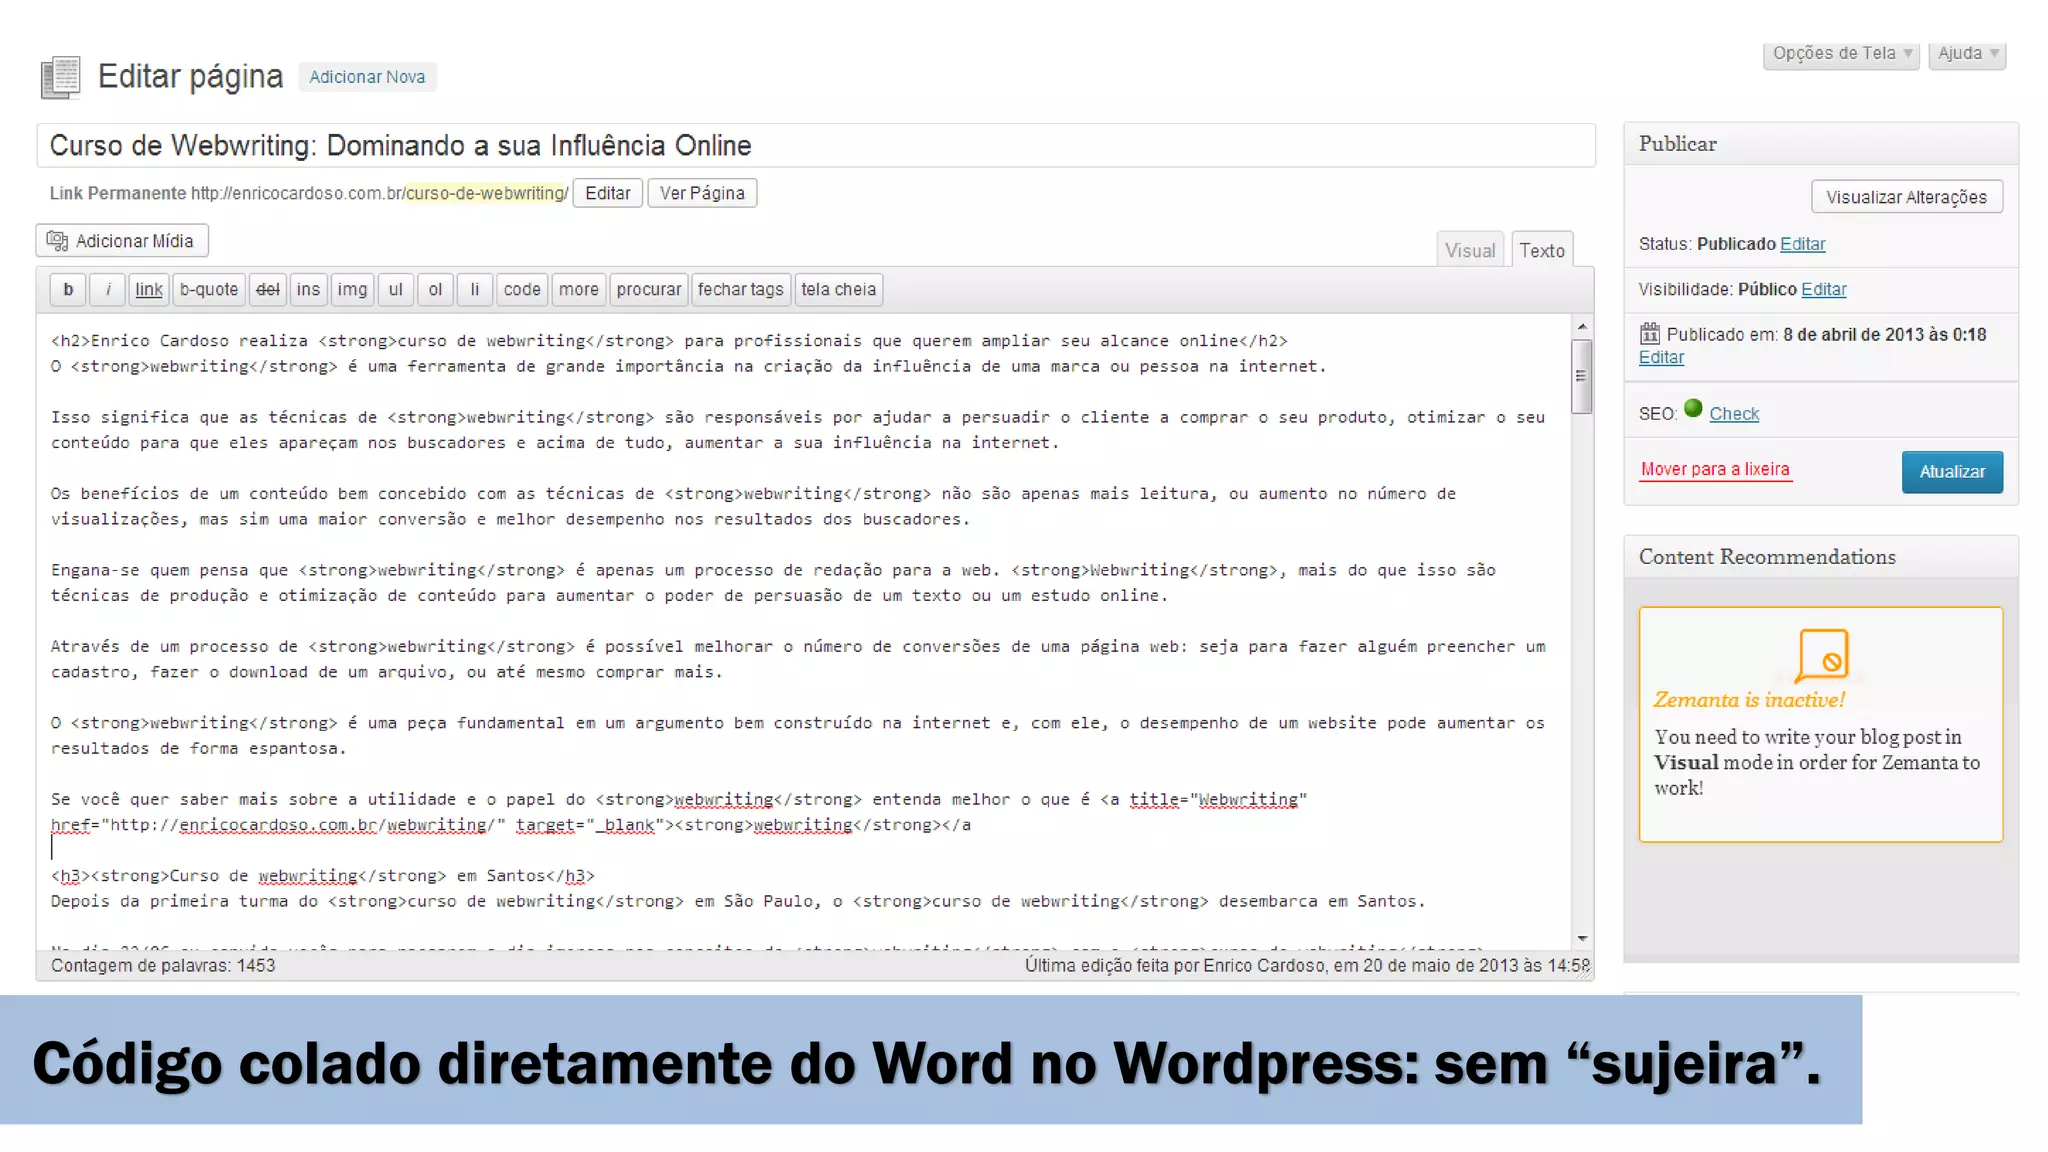Click the calendar icon beside Publicado em

[1650, 333]
